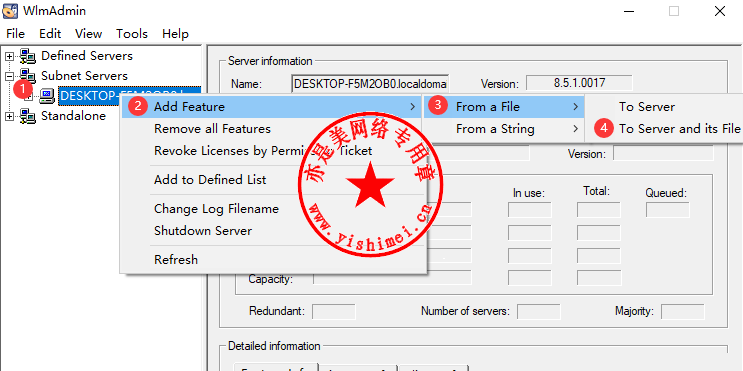This screenshot has height=371, width=743.
Task: Choose Add Feature in context menu
Action: tap(271, 107)
